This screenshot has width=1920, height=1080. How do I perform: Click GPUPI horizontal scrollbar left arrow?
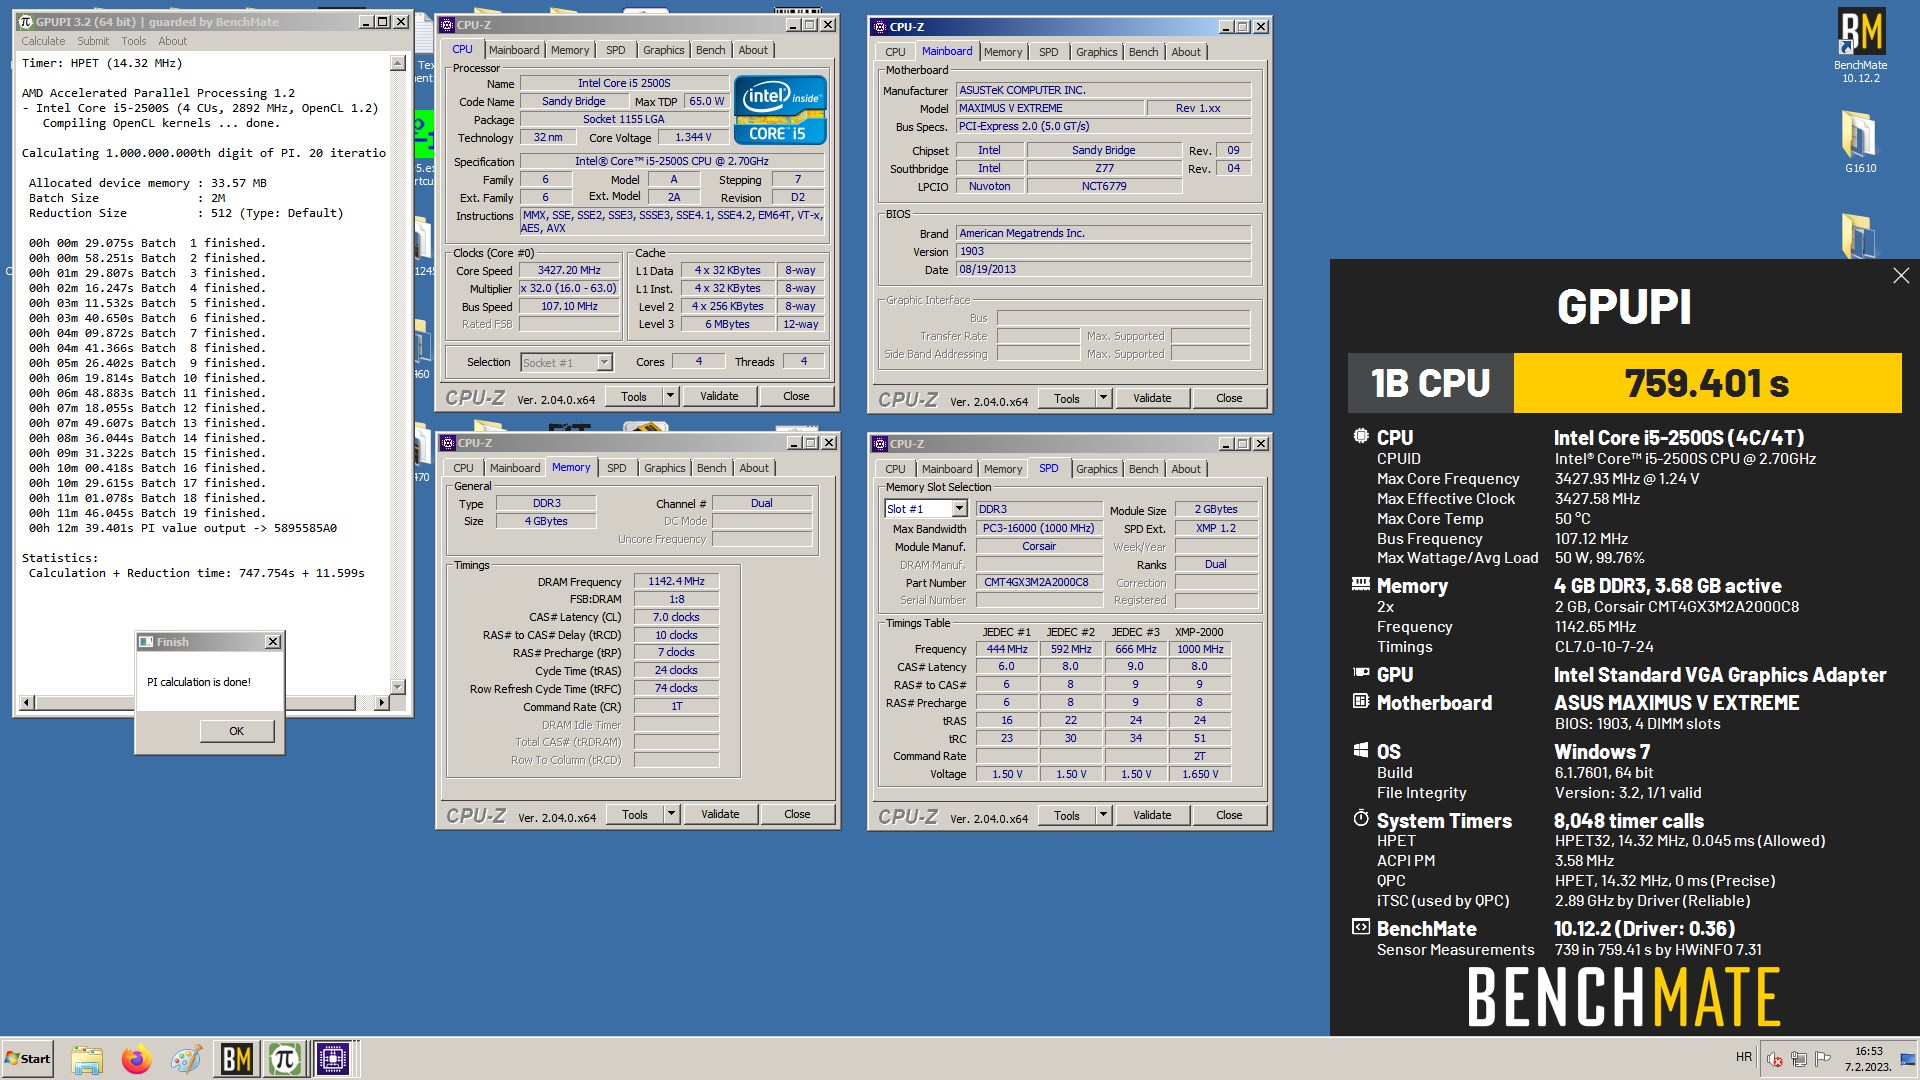pyautogui.click(x=27, y=703)
